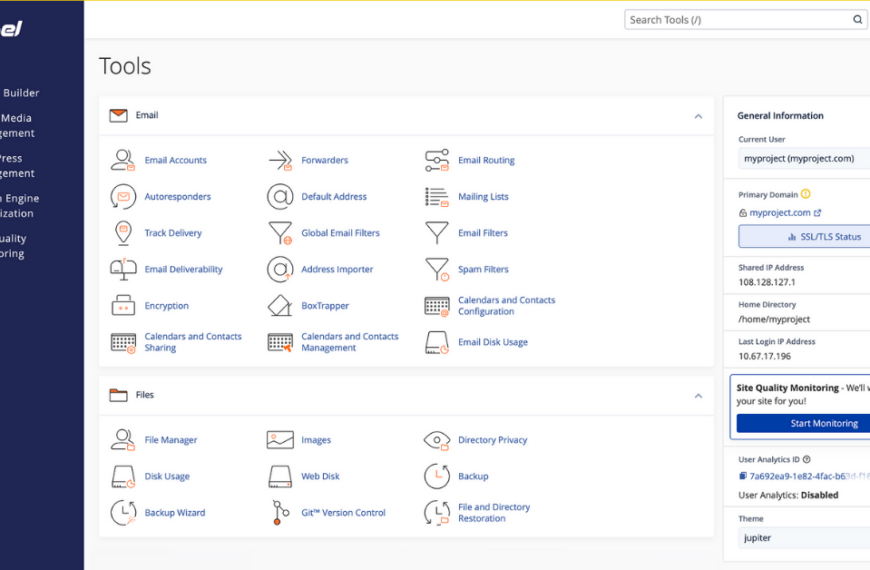Click the Backup clock icon
Viewport: 870px width, 570px height.
[437, 476]
